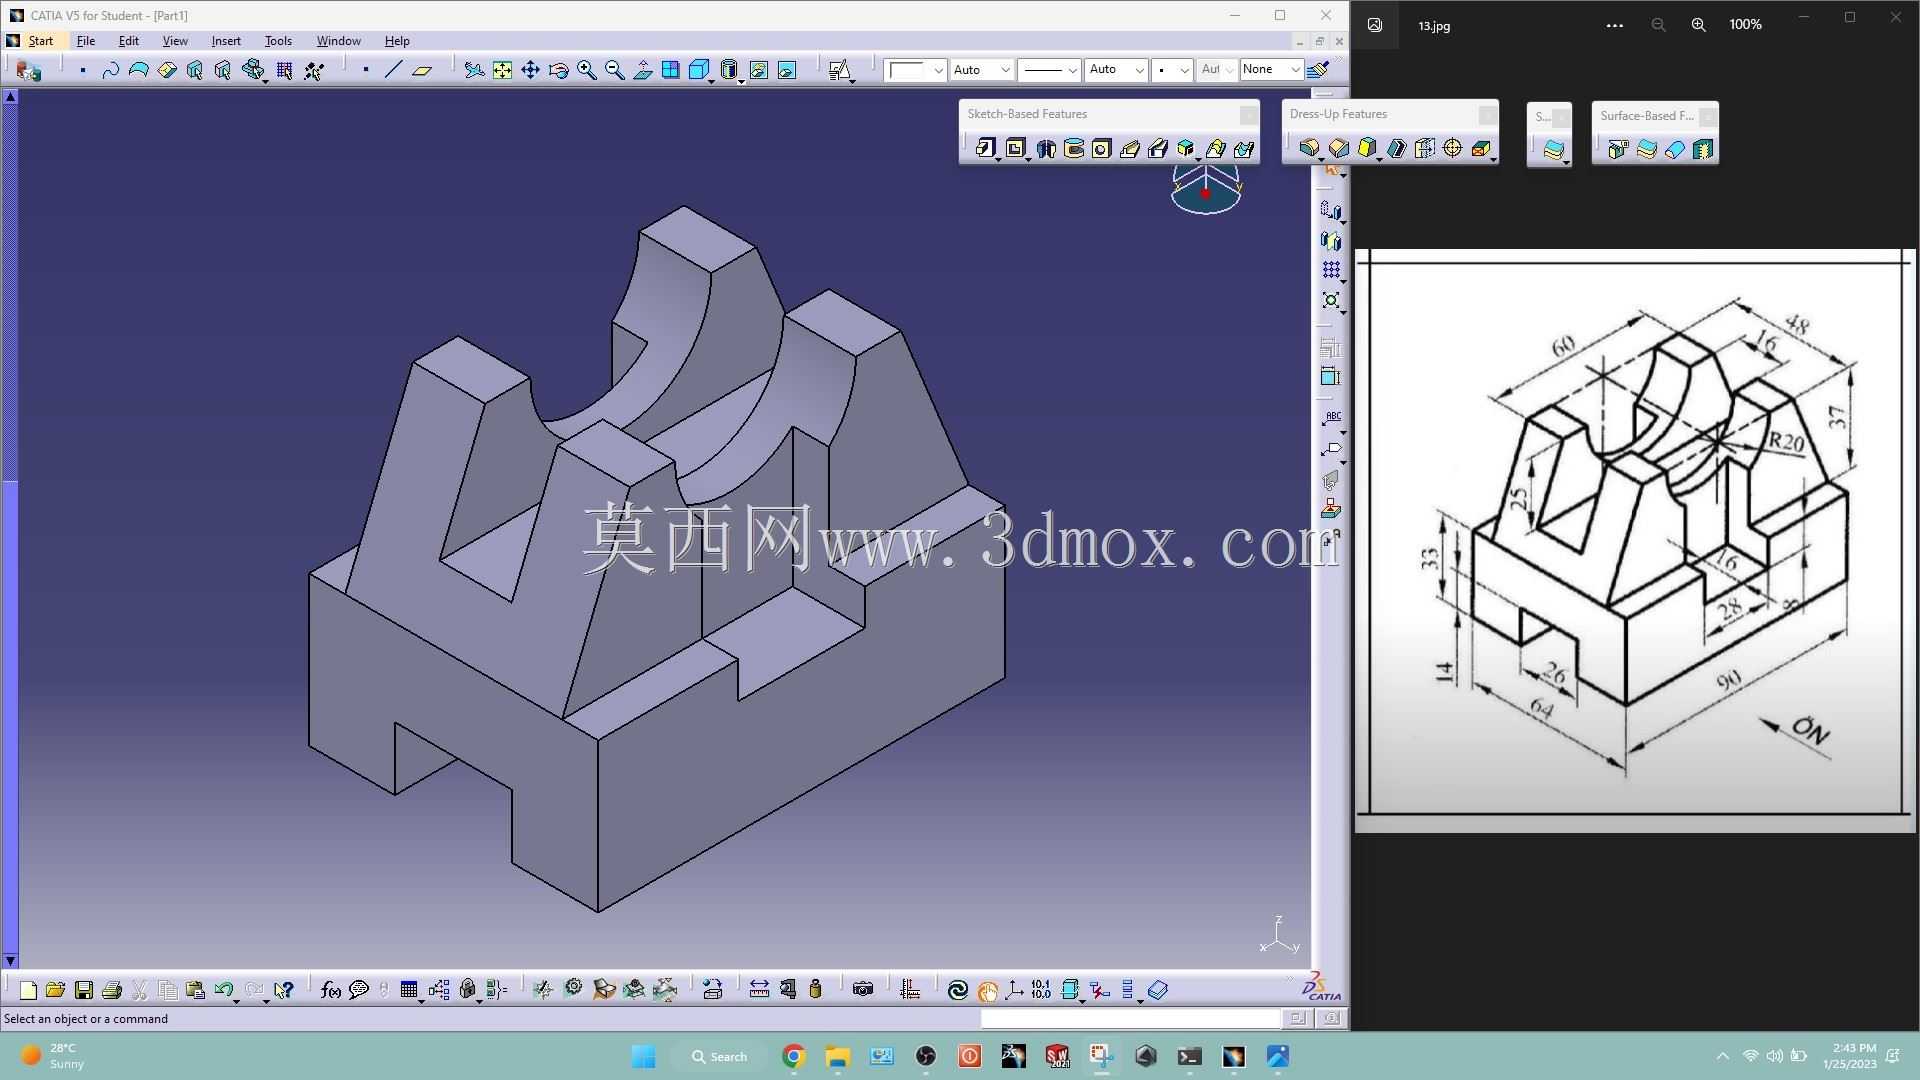The width and height of the screenshot is (1920, 1080).
Task: Open the point symbol dropdown
Action: click(1184, 70)
